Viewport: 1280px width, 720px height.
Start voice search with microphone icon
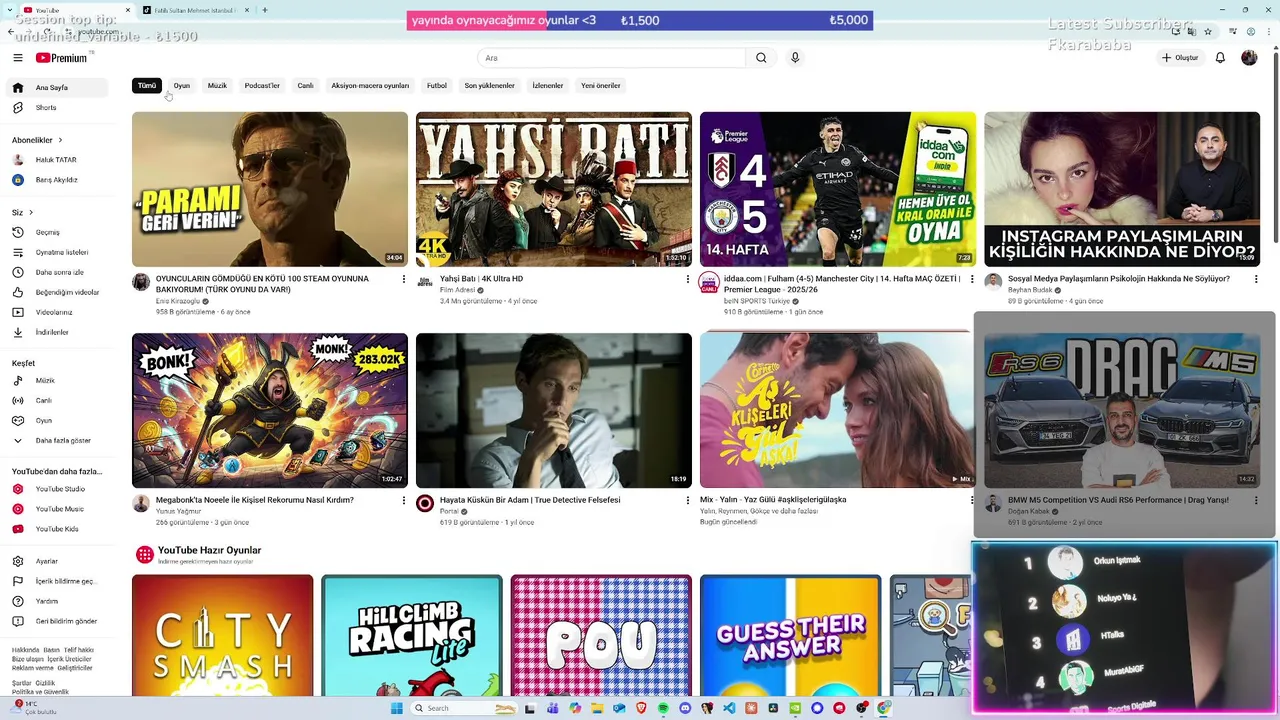[x=795, y=58]
